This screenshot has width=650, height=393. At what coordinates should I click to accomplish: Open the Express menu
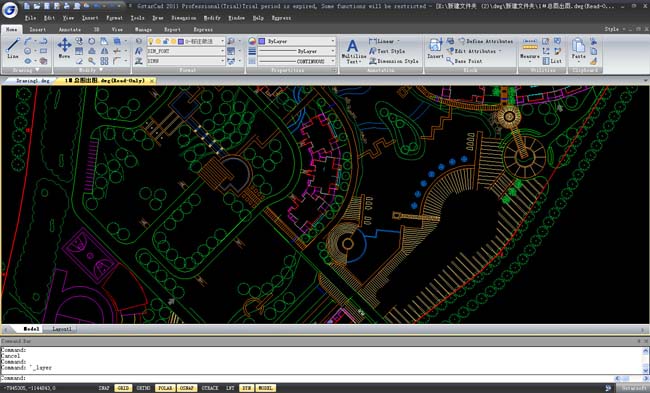(281, 18)
